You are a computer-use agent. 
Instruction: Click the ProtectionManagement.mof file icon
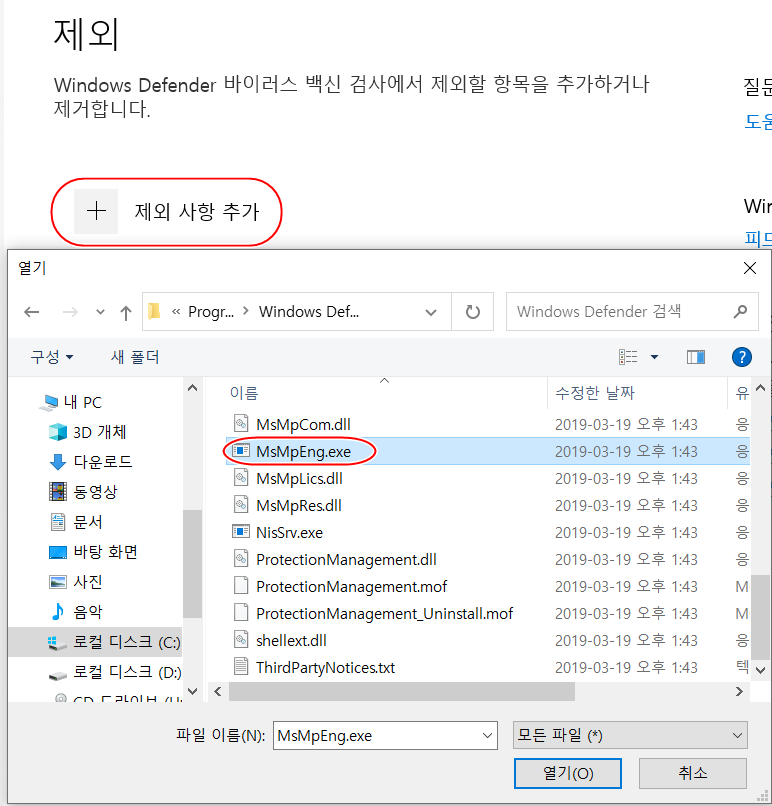pyautogui.click(x=241, y=586)
